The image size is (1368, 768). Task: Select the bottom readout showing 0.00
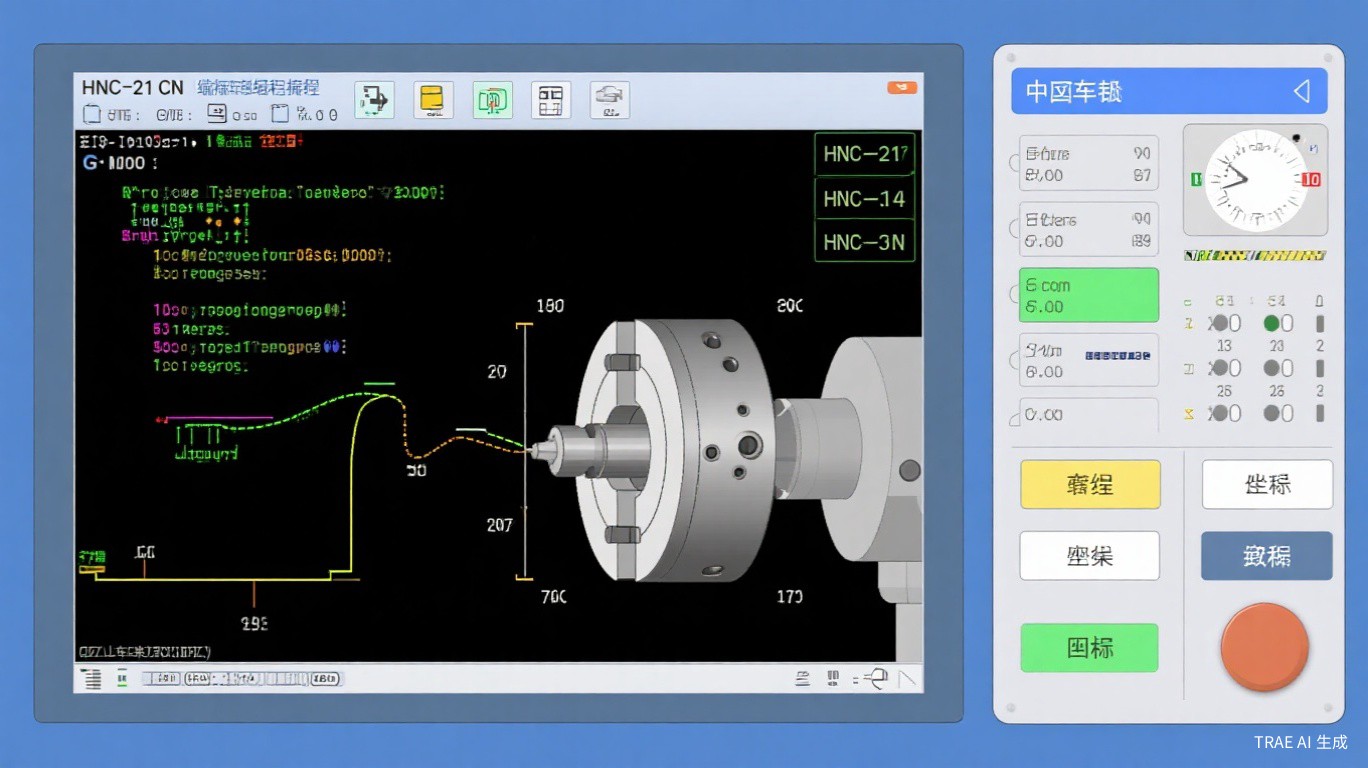point(1089,414)
